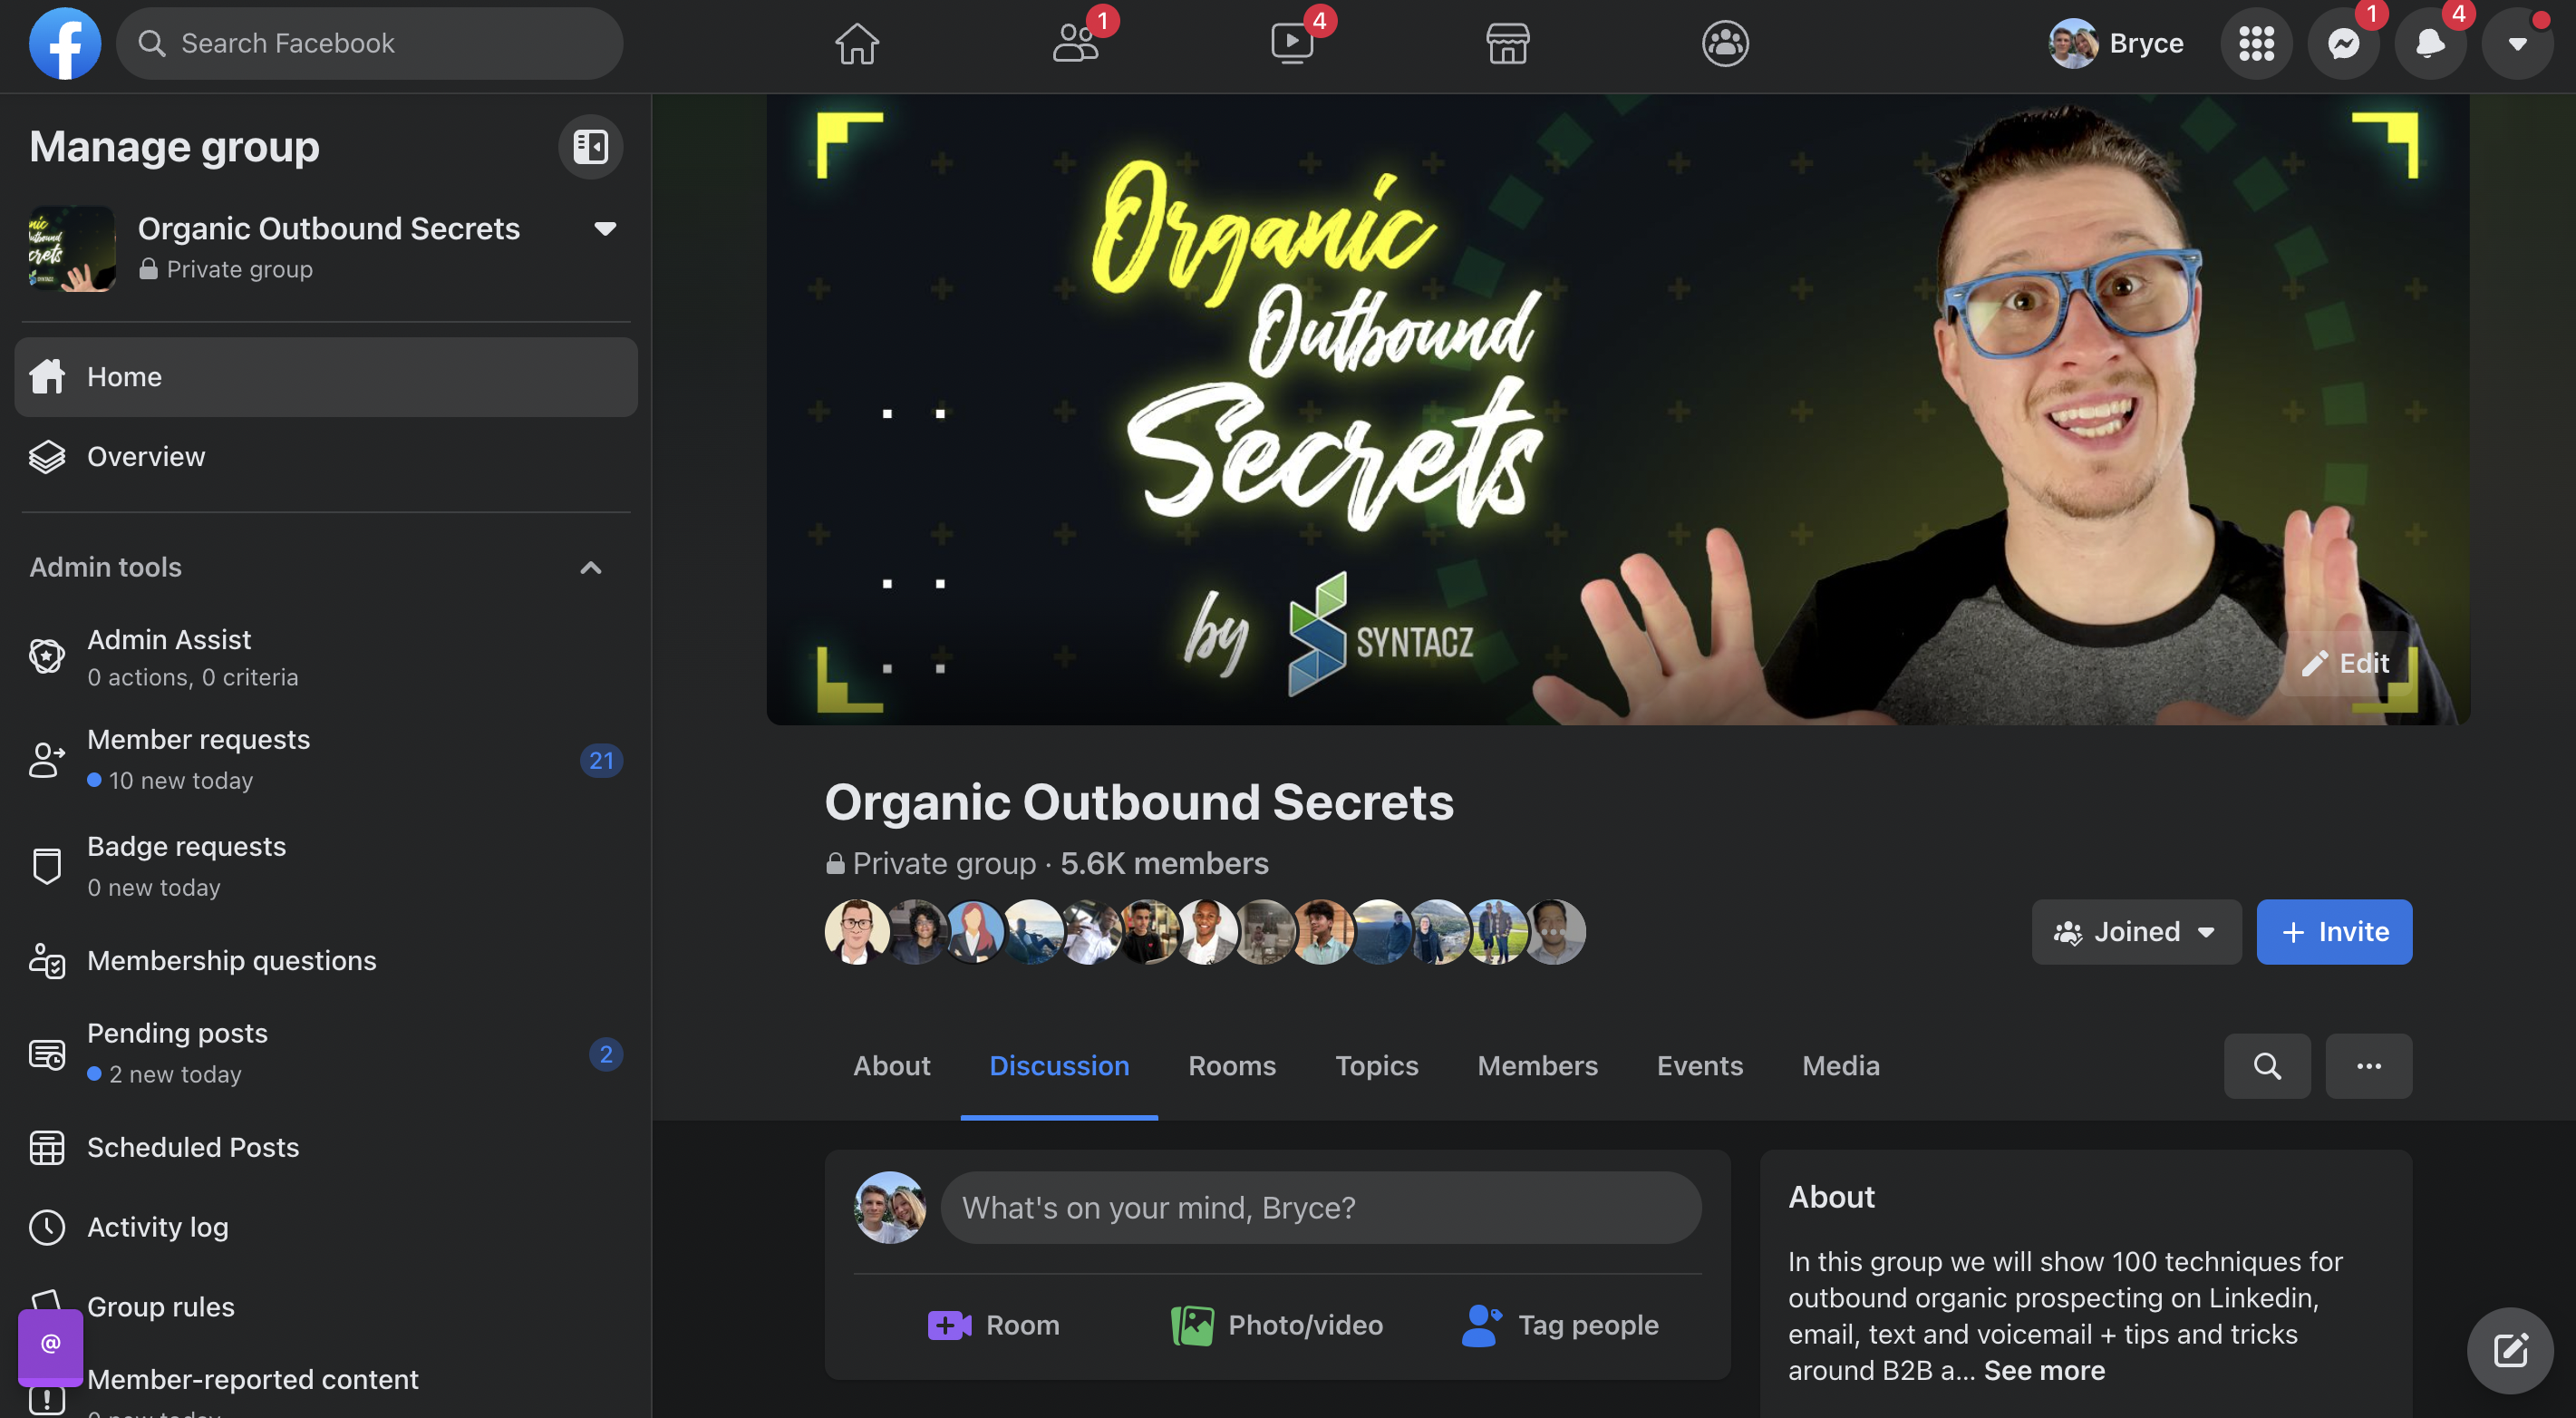Click the 21 member requests badge
2576x1418 pixels.
(x=601, y=761)
